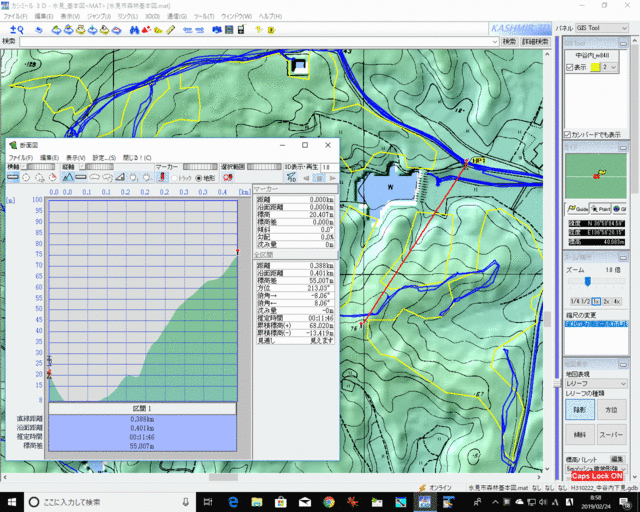
Task: Click the 3D display icon in profile window
Action: 291,178
